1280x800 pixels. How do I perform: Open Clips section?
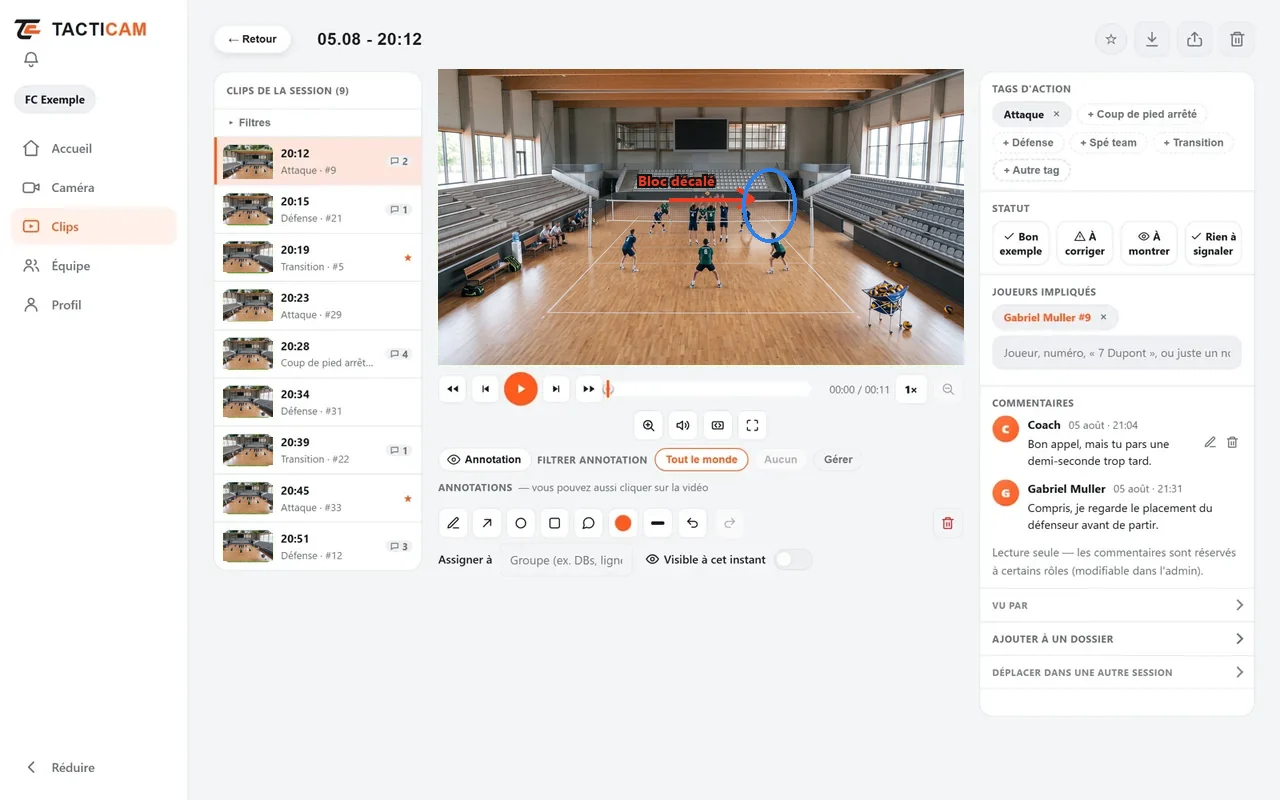94,227
